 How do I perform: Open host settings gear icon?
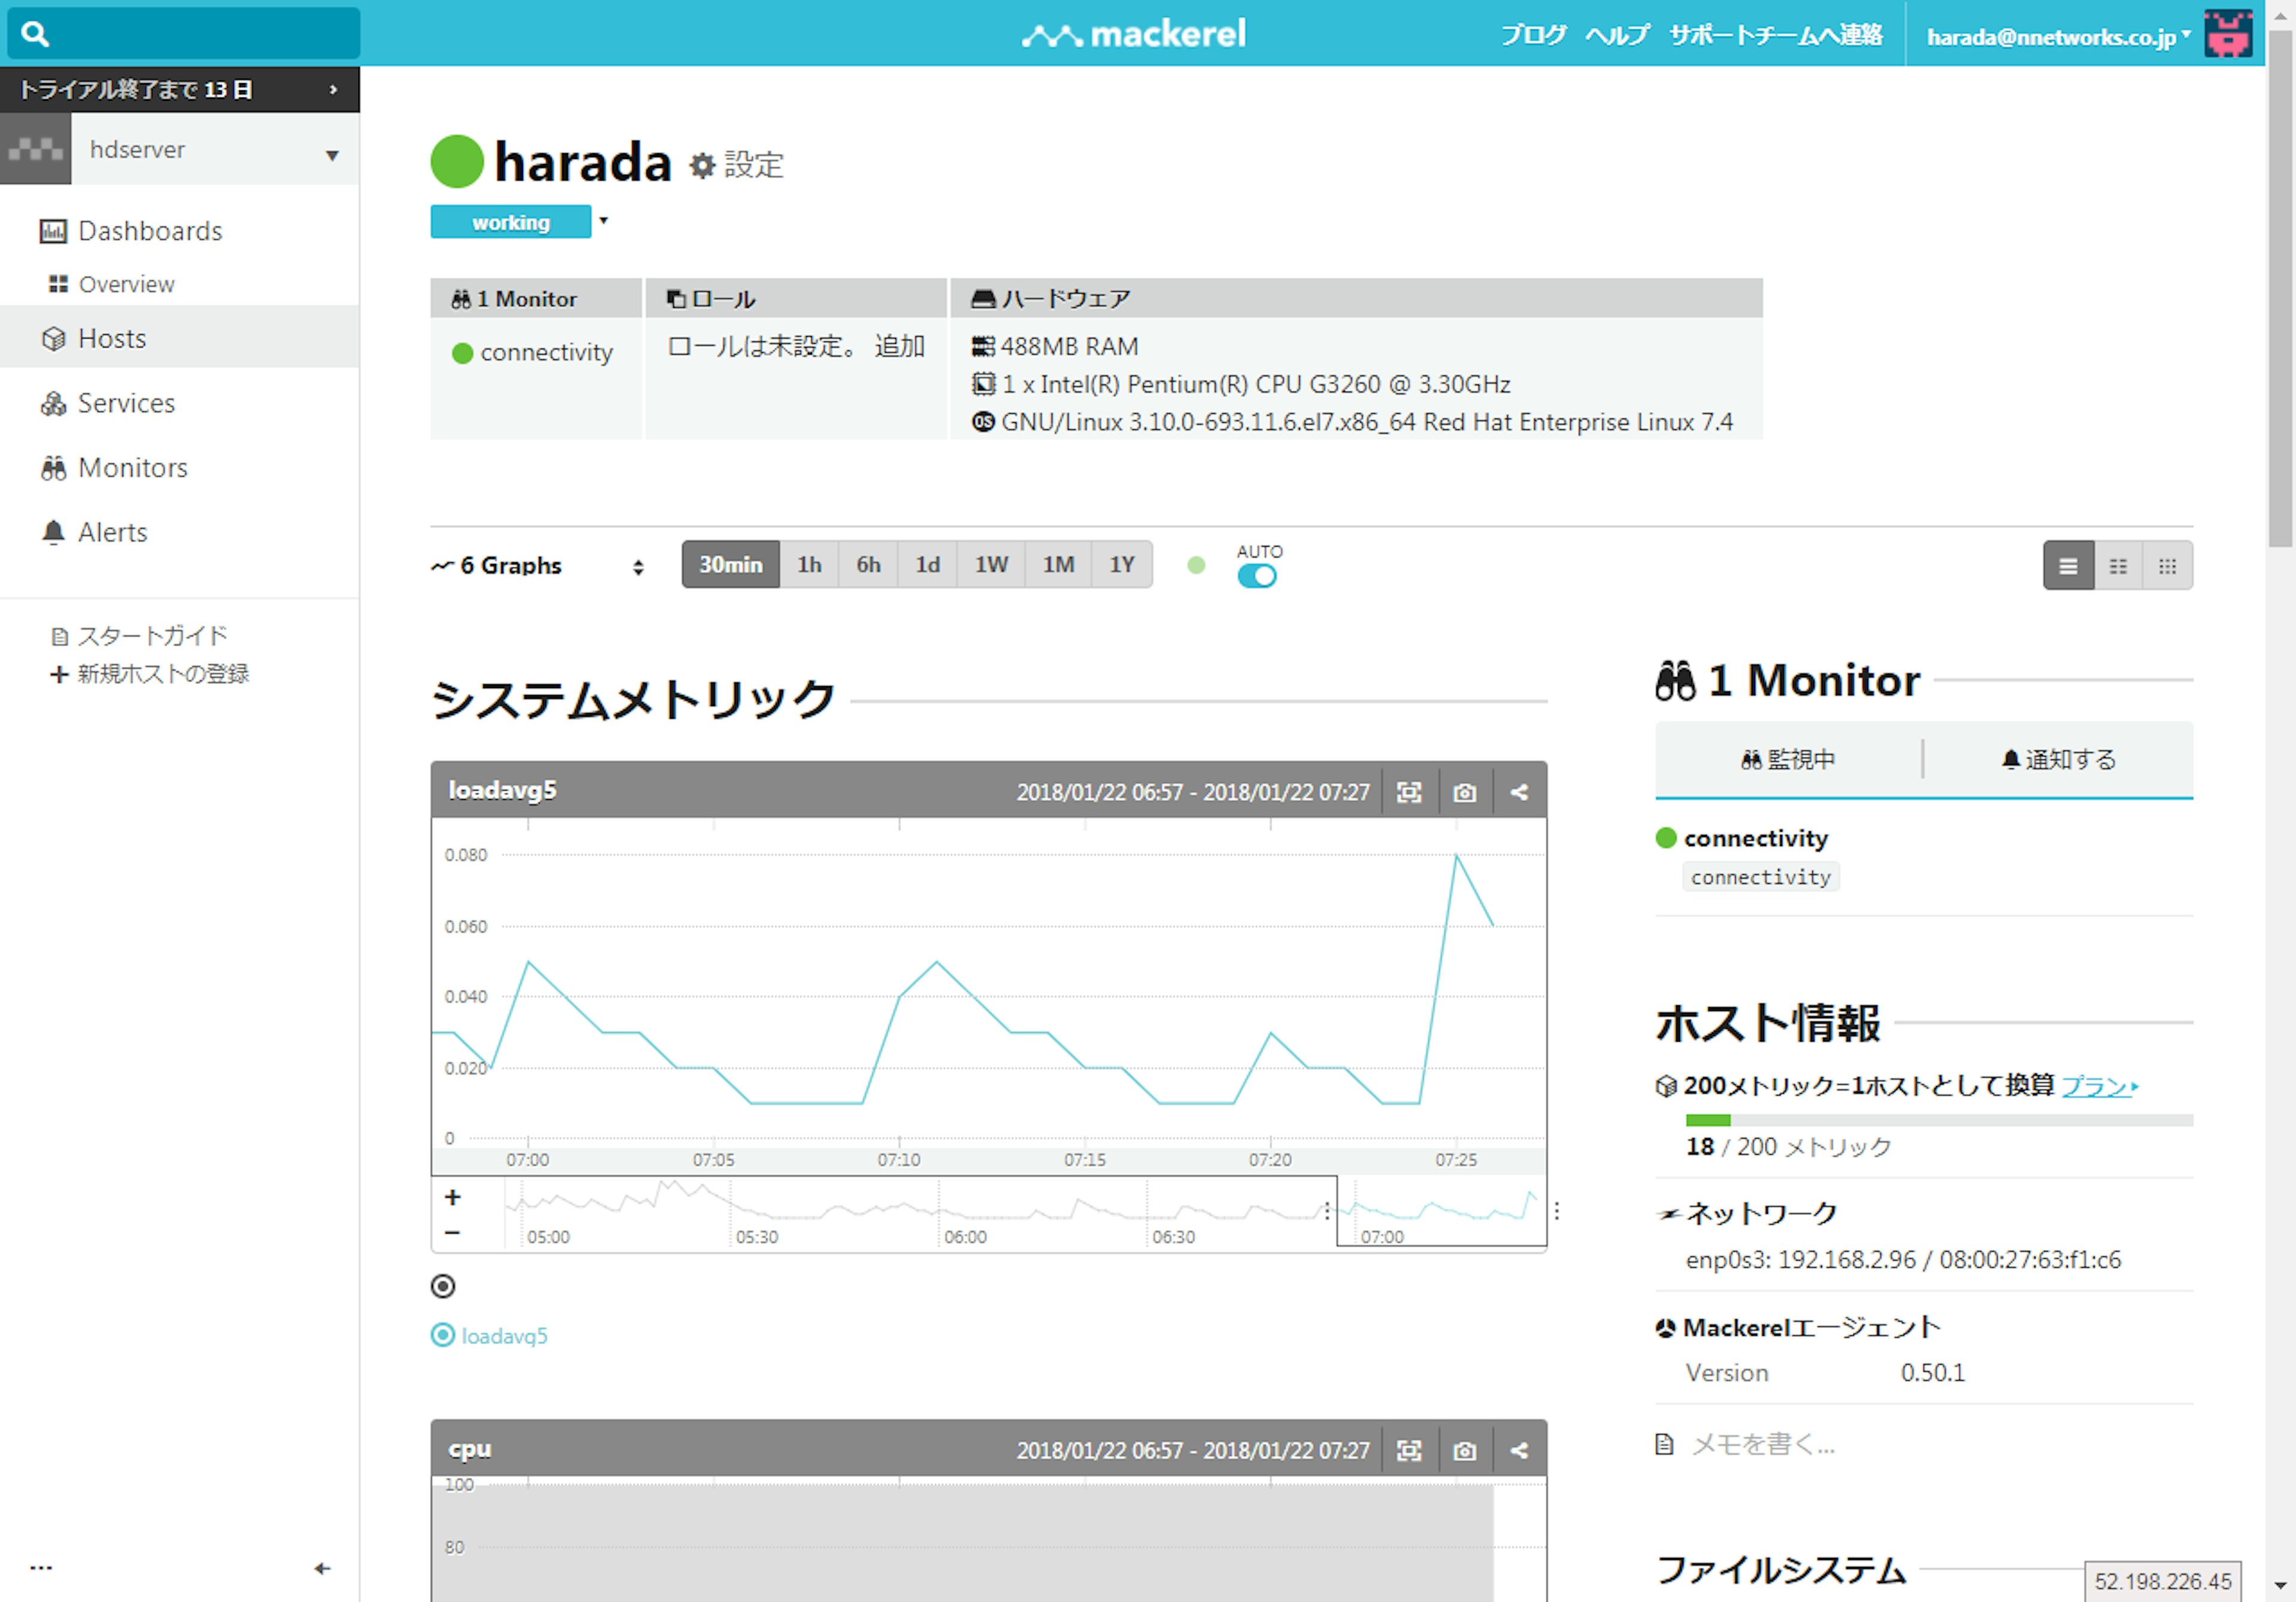point(703,165)
